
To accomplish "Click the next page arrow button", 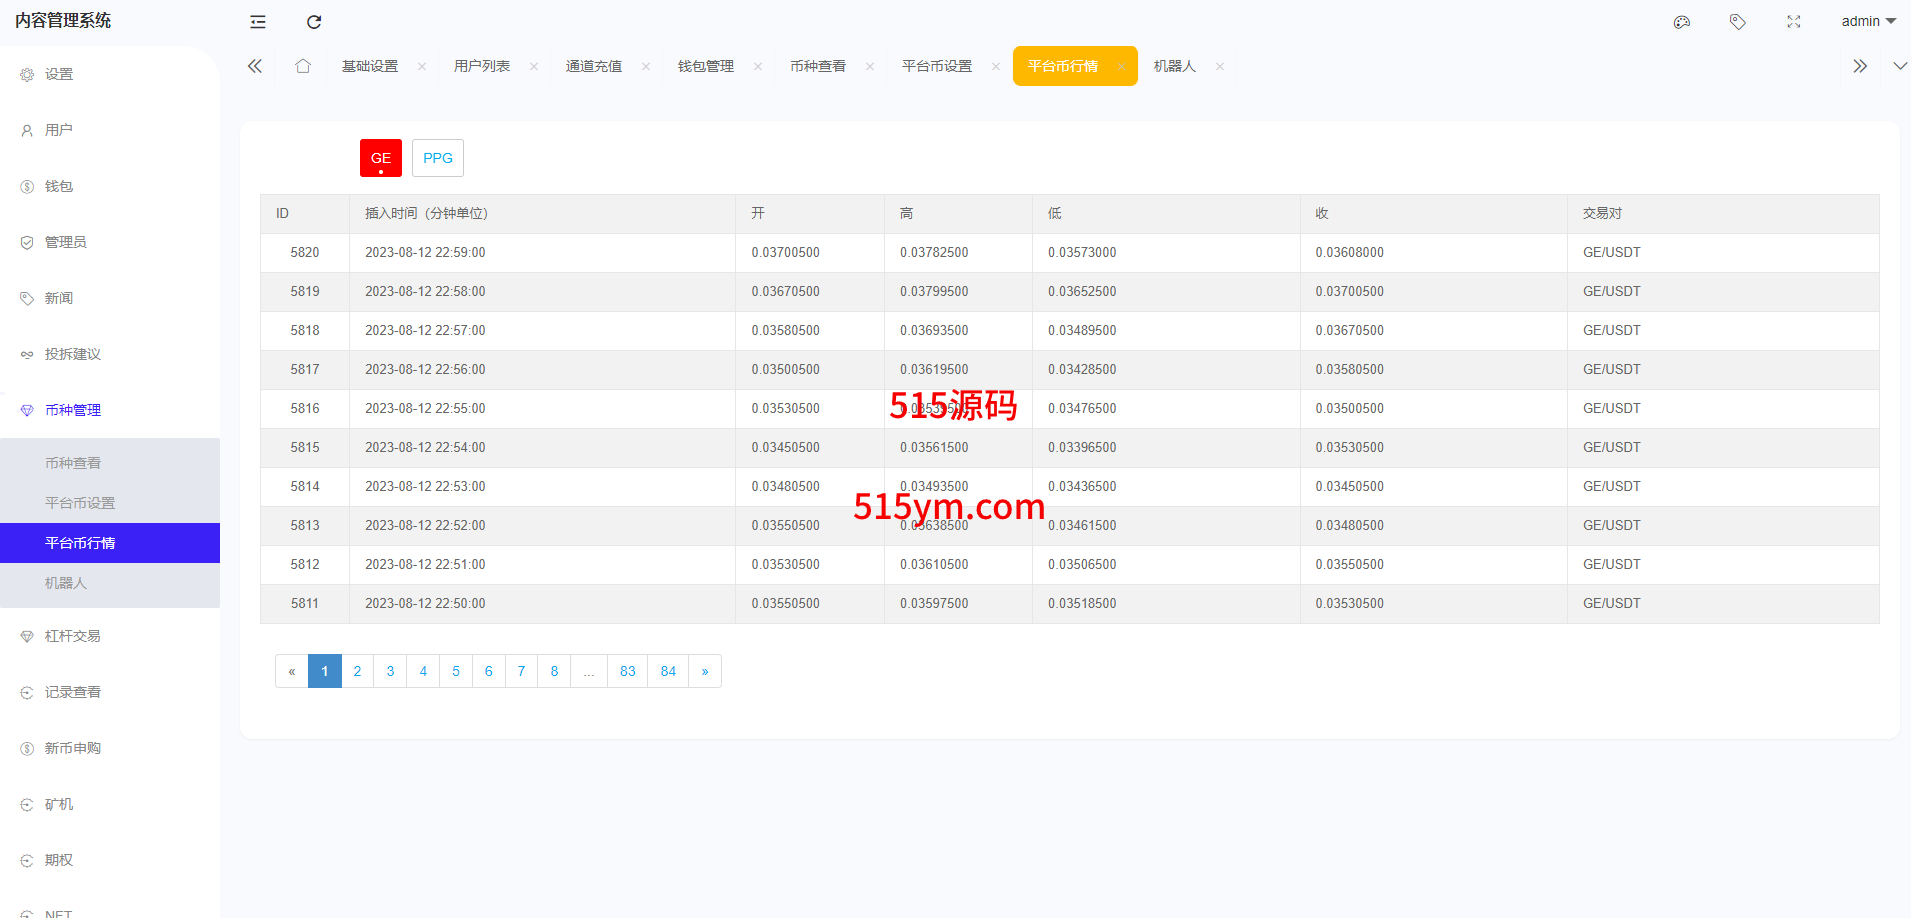I will click(x=705, y=671).
